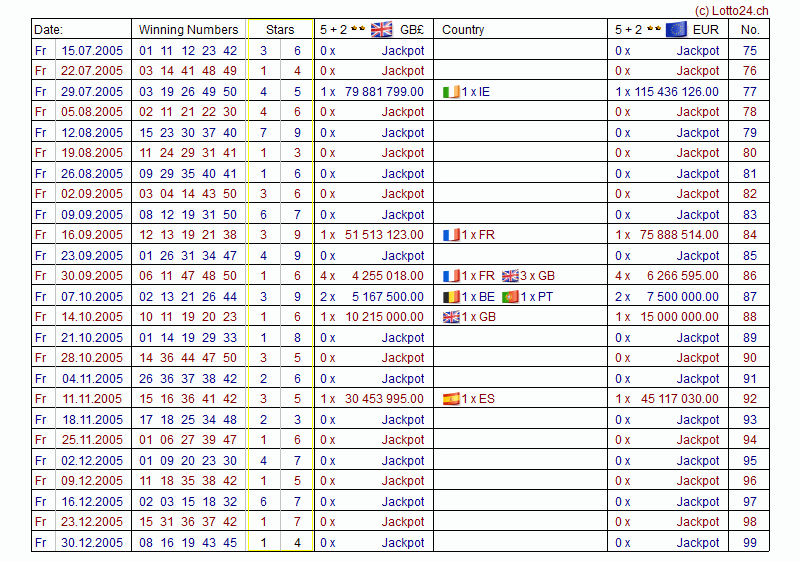Click the Spanish flag beside 1 x ES

tap(451, 399)
